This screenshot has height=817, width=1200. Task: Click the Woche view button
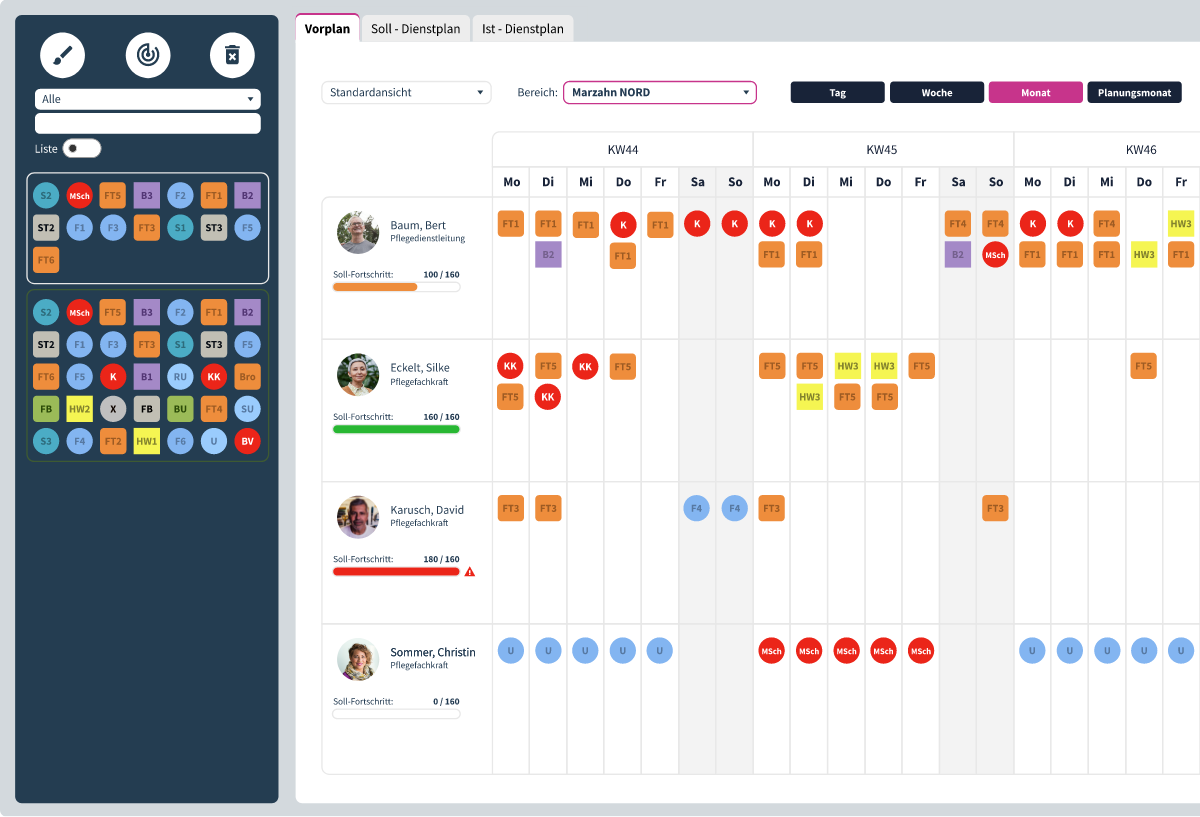click(937, 93)
